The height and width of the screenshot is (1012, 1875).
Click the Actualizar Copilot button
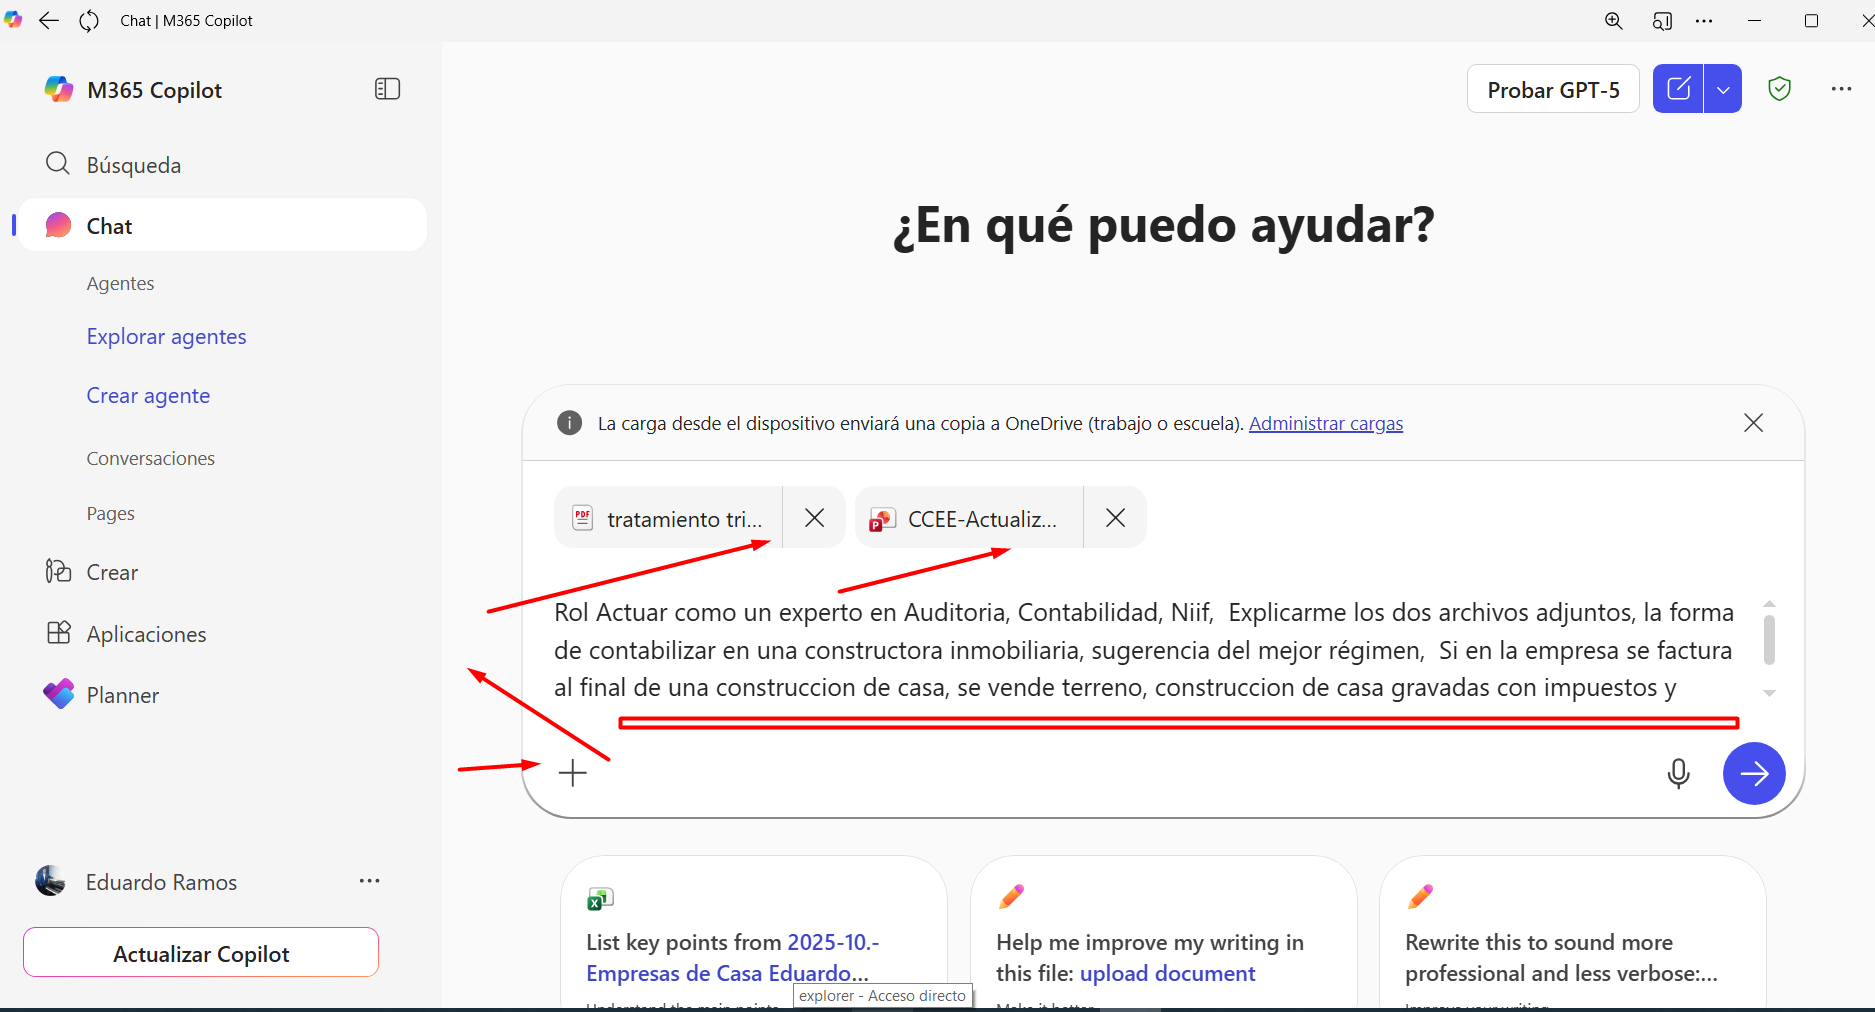(201, 953)
